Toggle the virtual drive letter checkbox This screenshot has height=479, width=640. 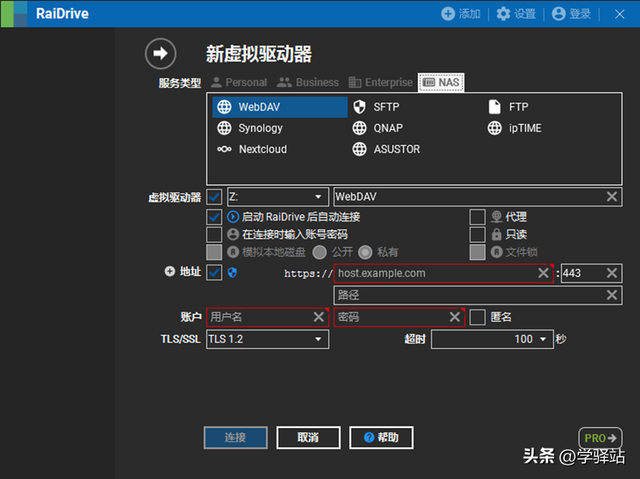pyautogui.click(x=214, y=197)
